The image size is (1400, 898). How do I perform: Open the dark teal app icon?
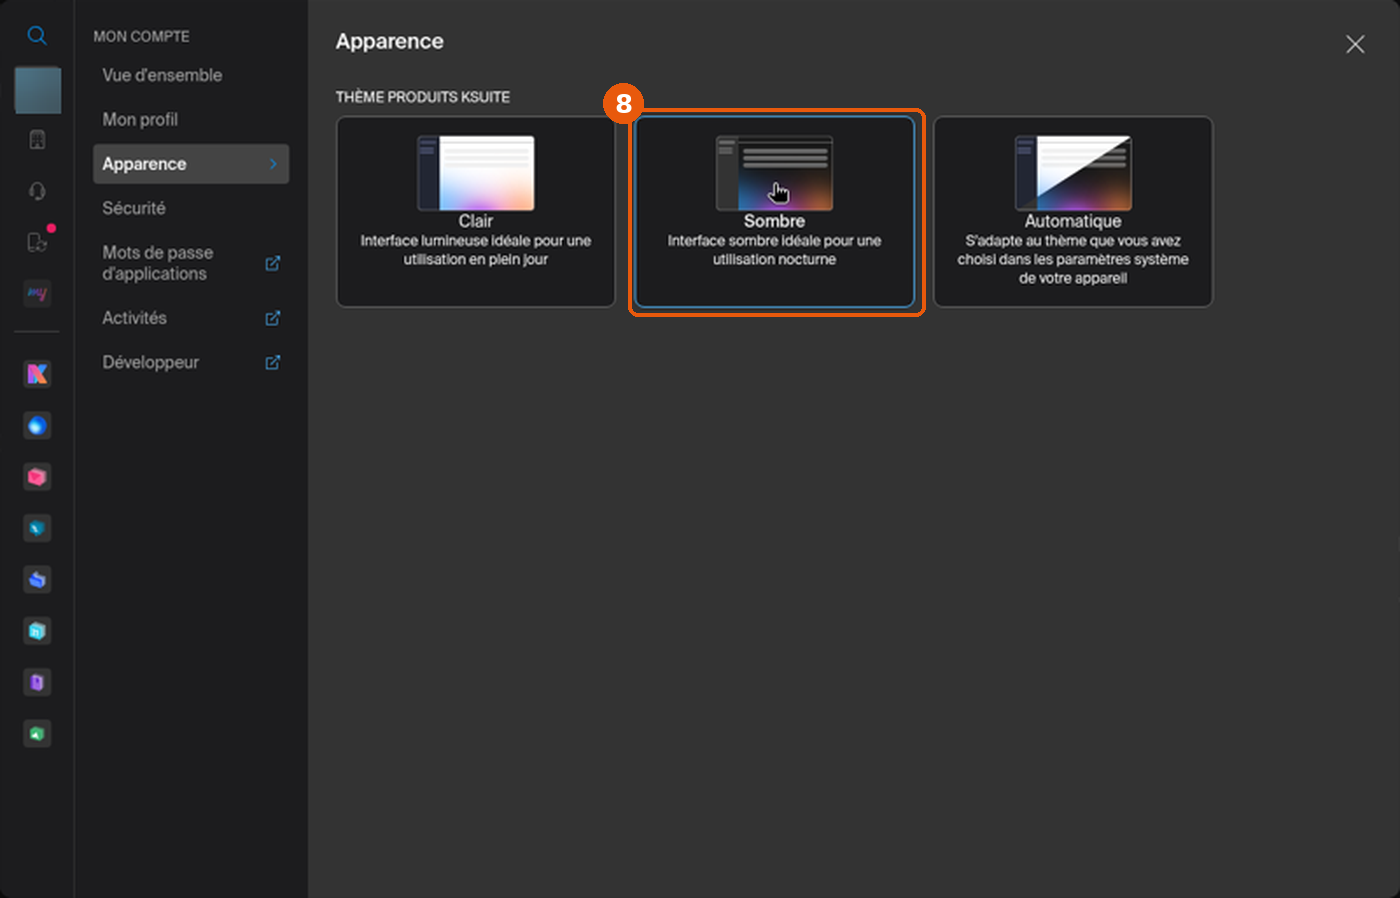(x=37, y=528)
